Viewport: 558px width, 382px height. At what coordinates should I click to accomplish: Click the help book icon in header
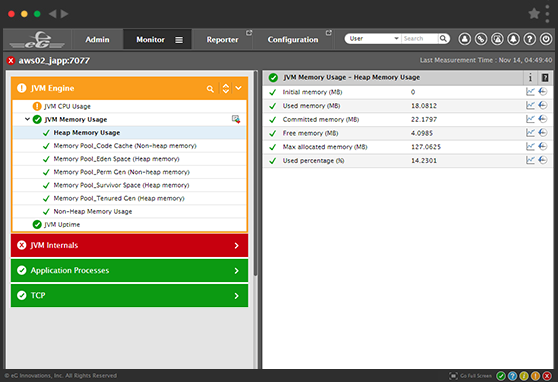click(544, 78)
